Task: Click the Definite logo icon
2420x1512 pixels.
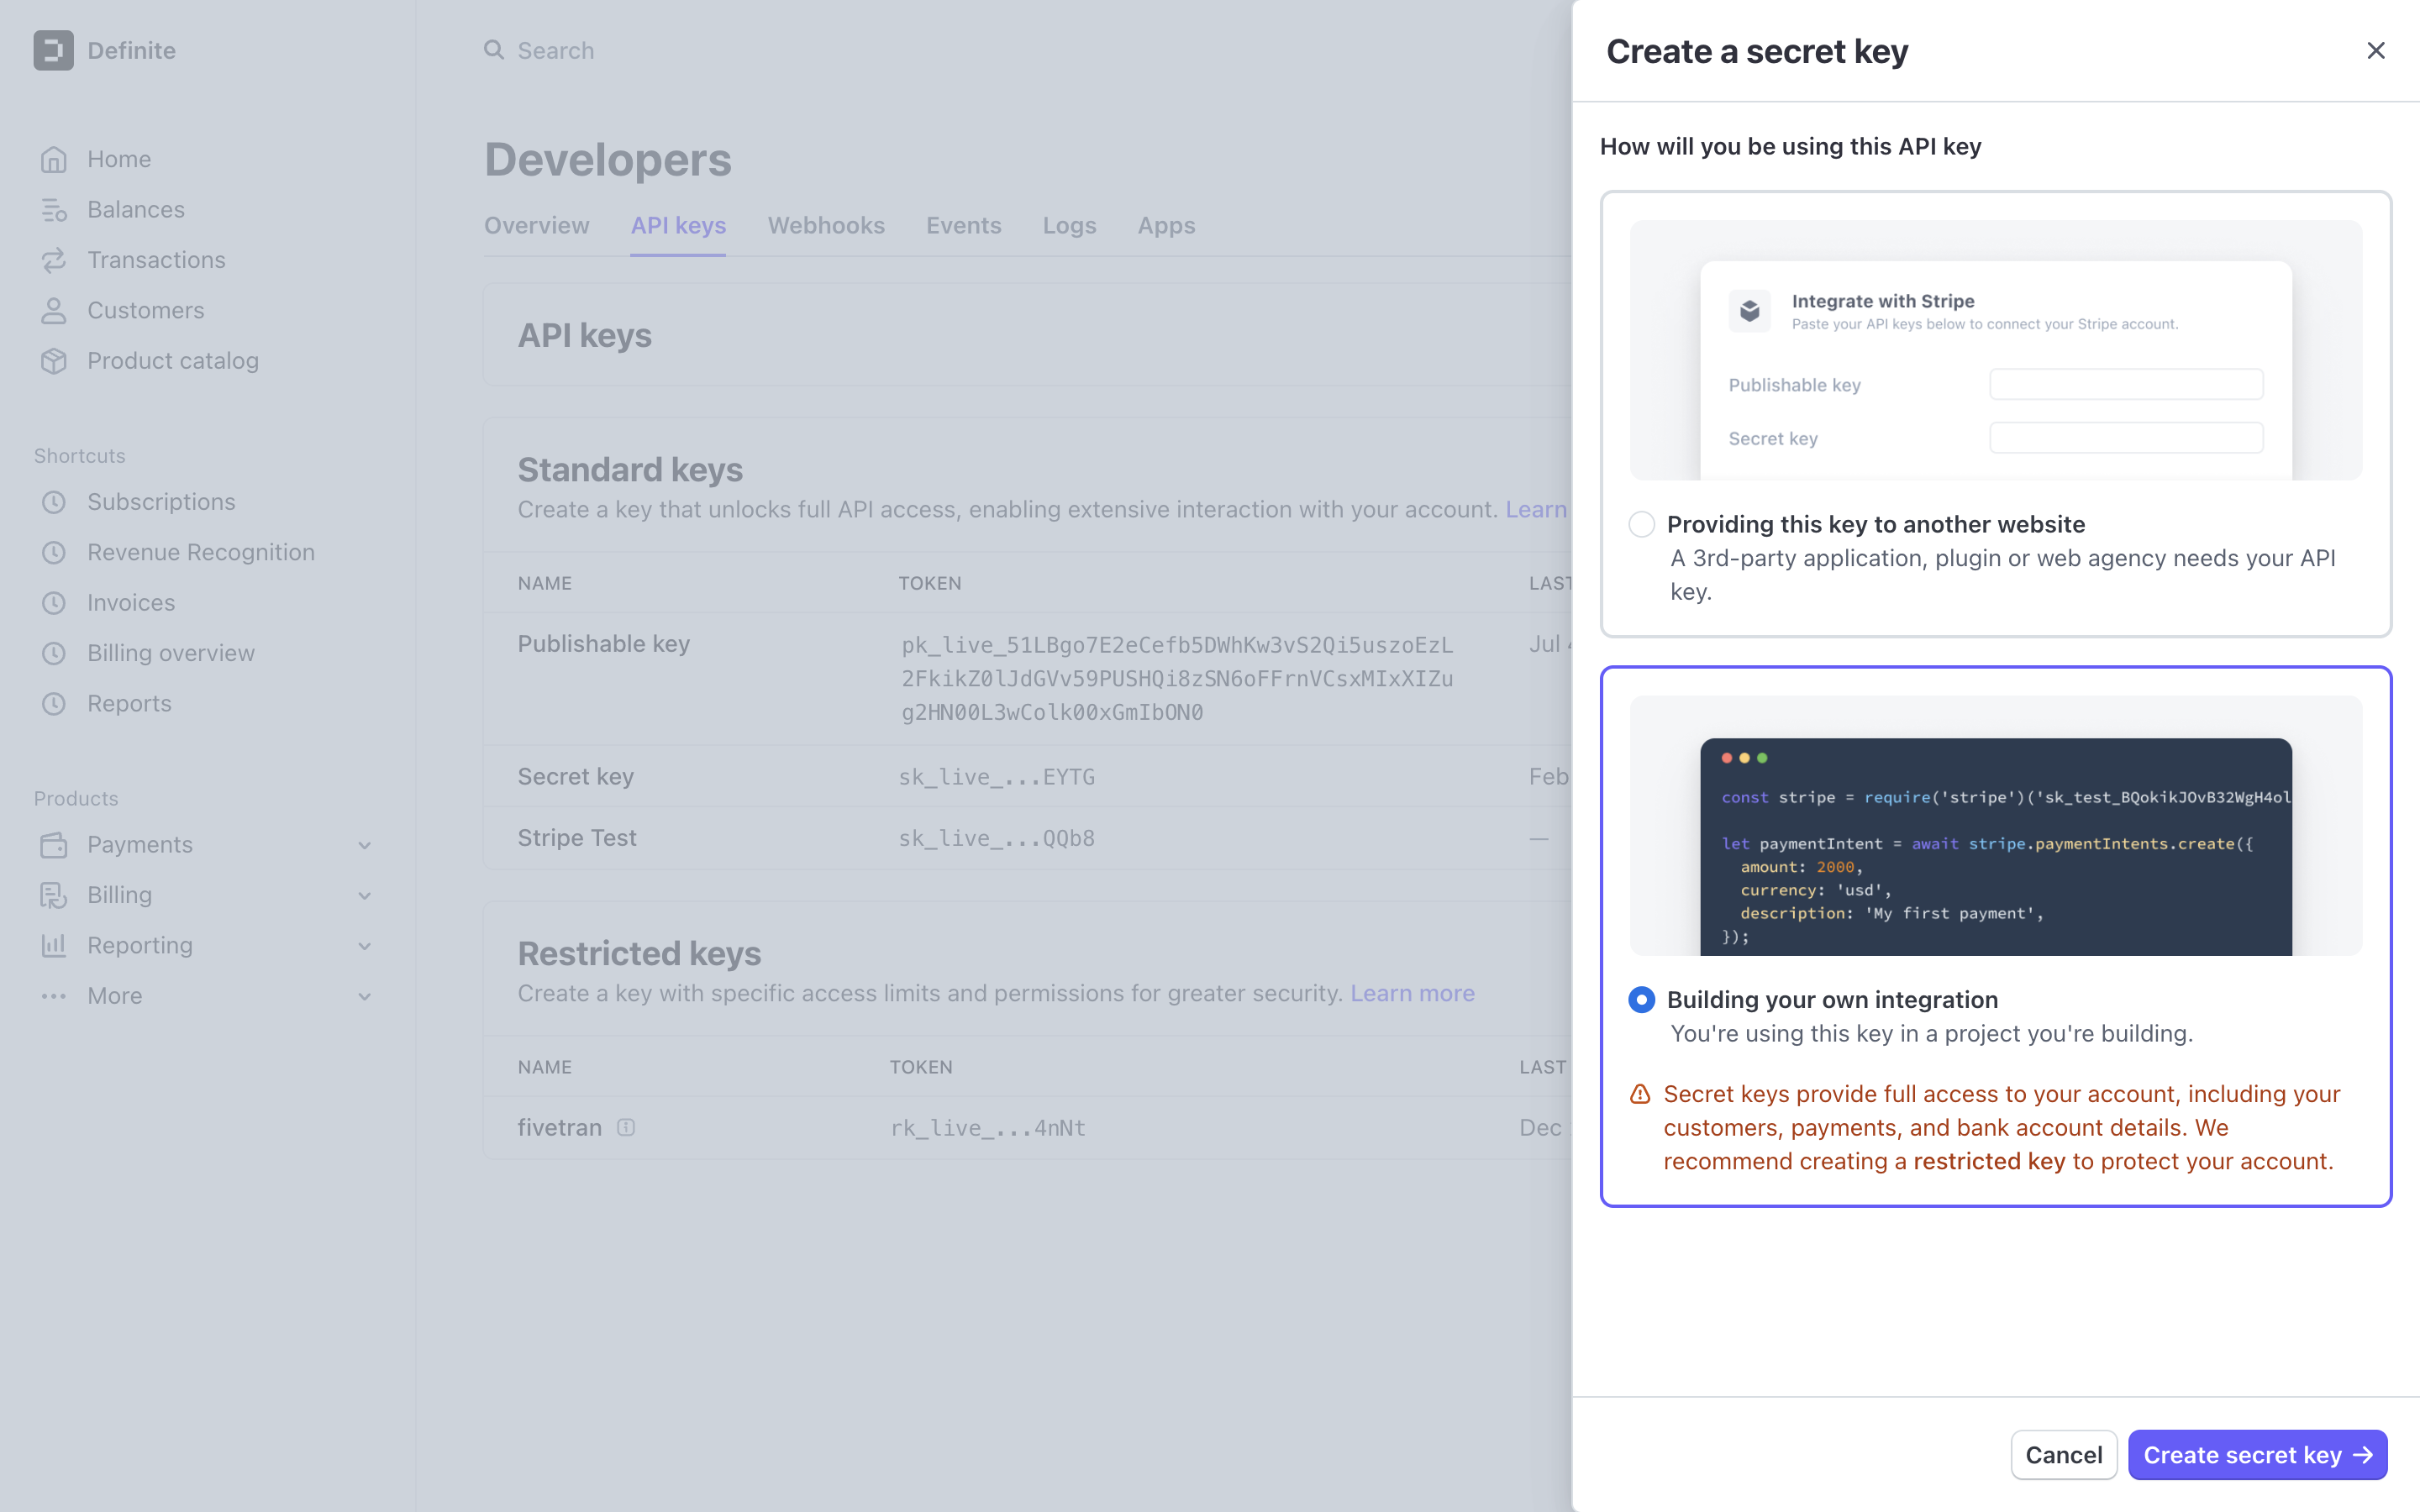Action: (x=53, y=50)
